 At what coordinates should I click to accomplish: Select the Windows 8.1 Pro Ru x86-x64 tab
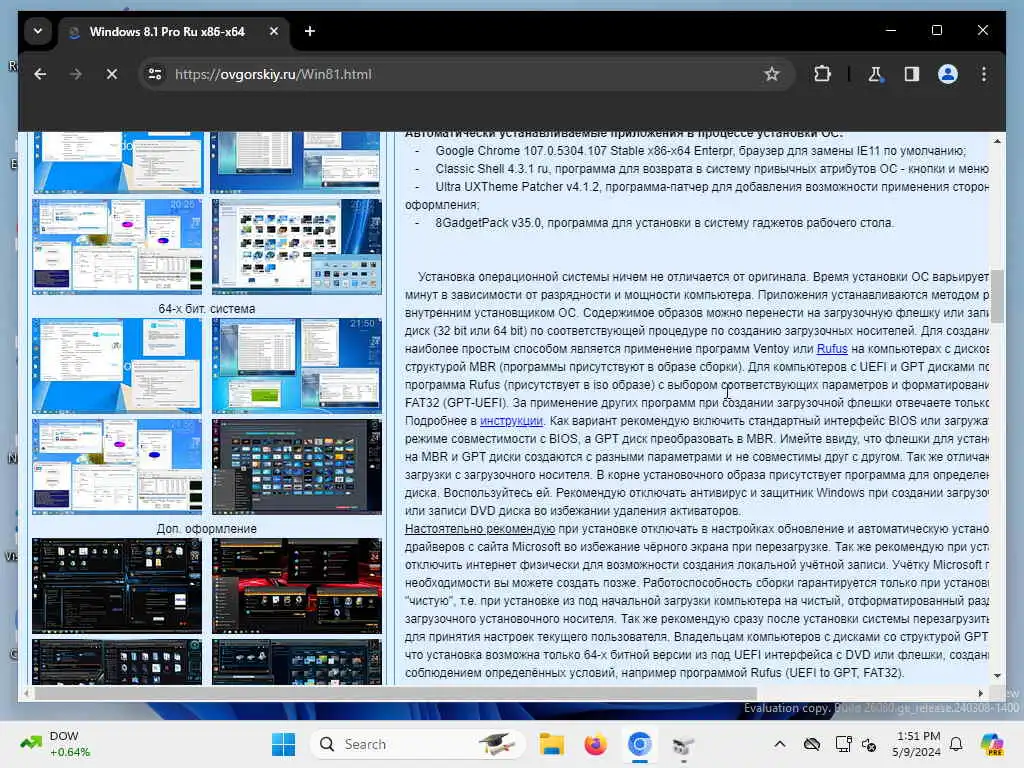[x=167, y=31]
